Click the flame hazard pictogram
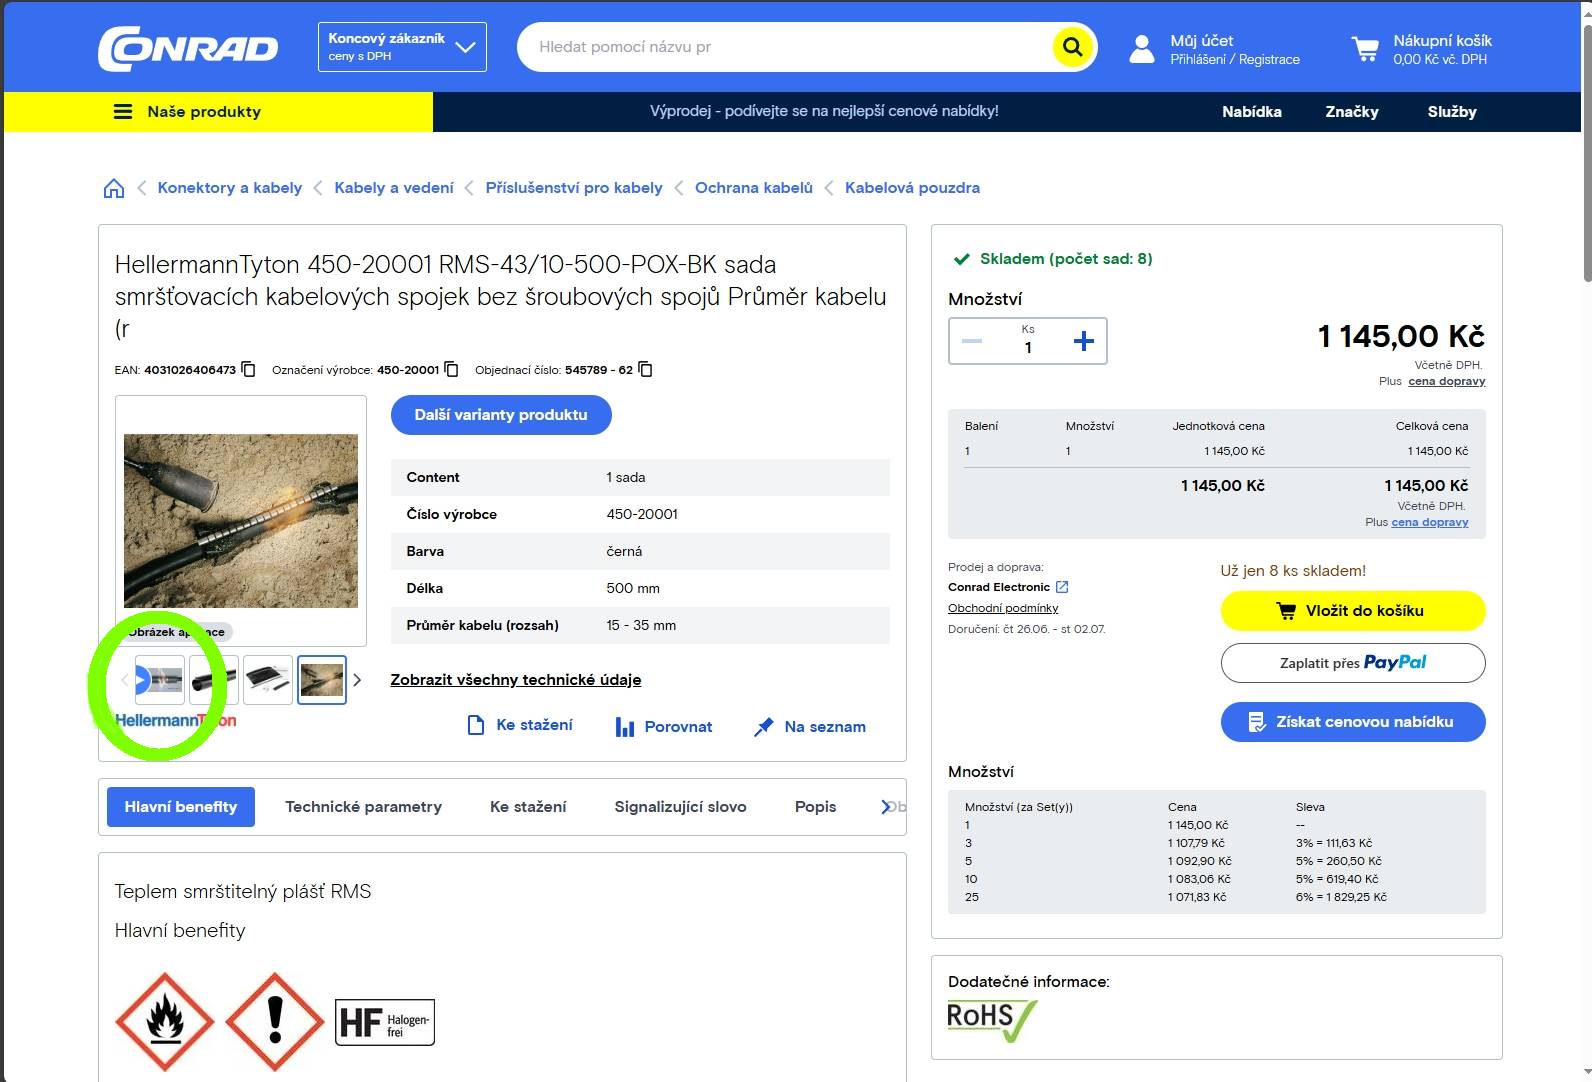Screen dimensions: 1592x1082 (165, 1021)
